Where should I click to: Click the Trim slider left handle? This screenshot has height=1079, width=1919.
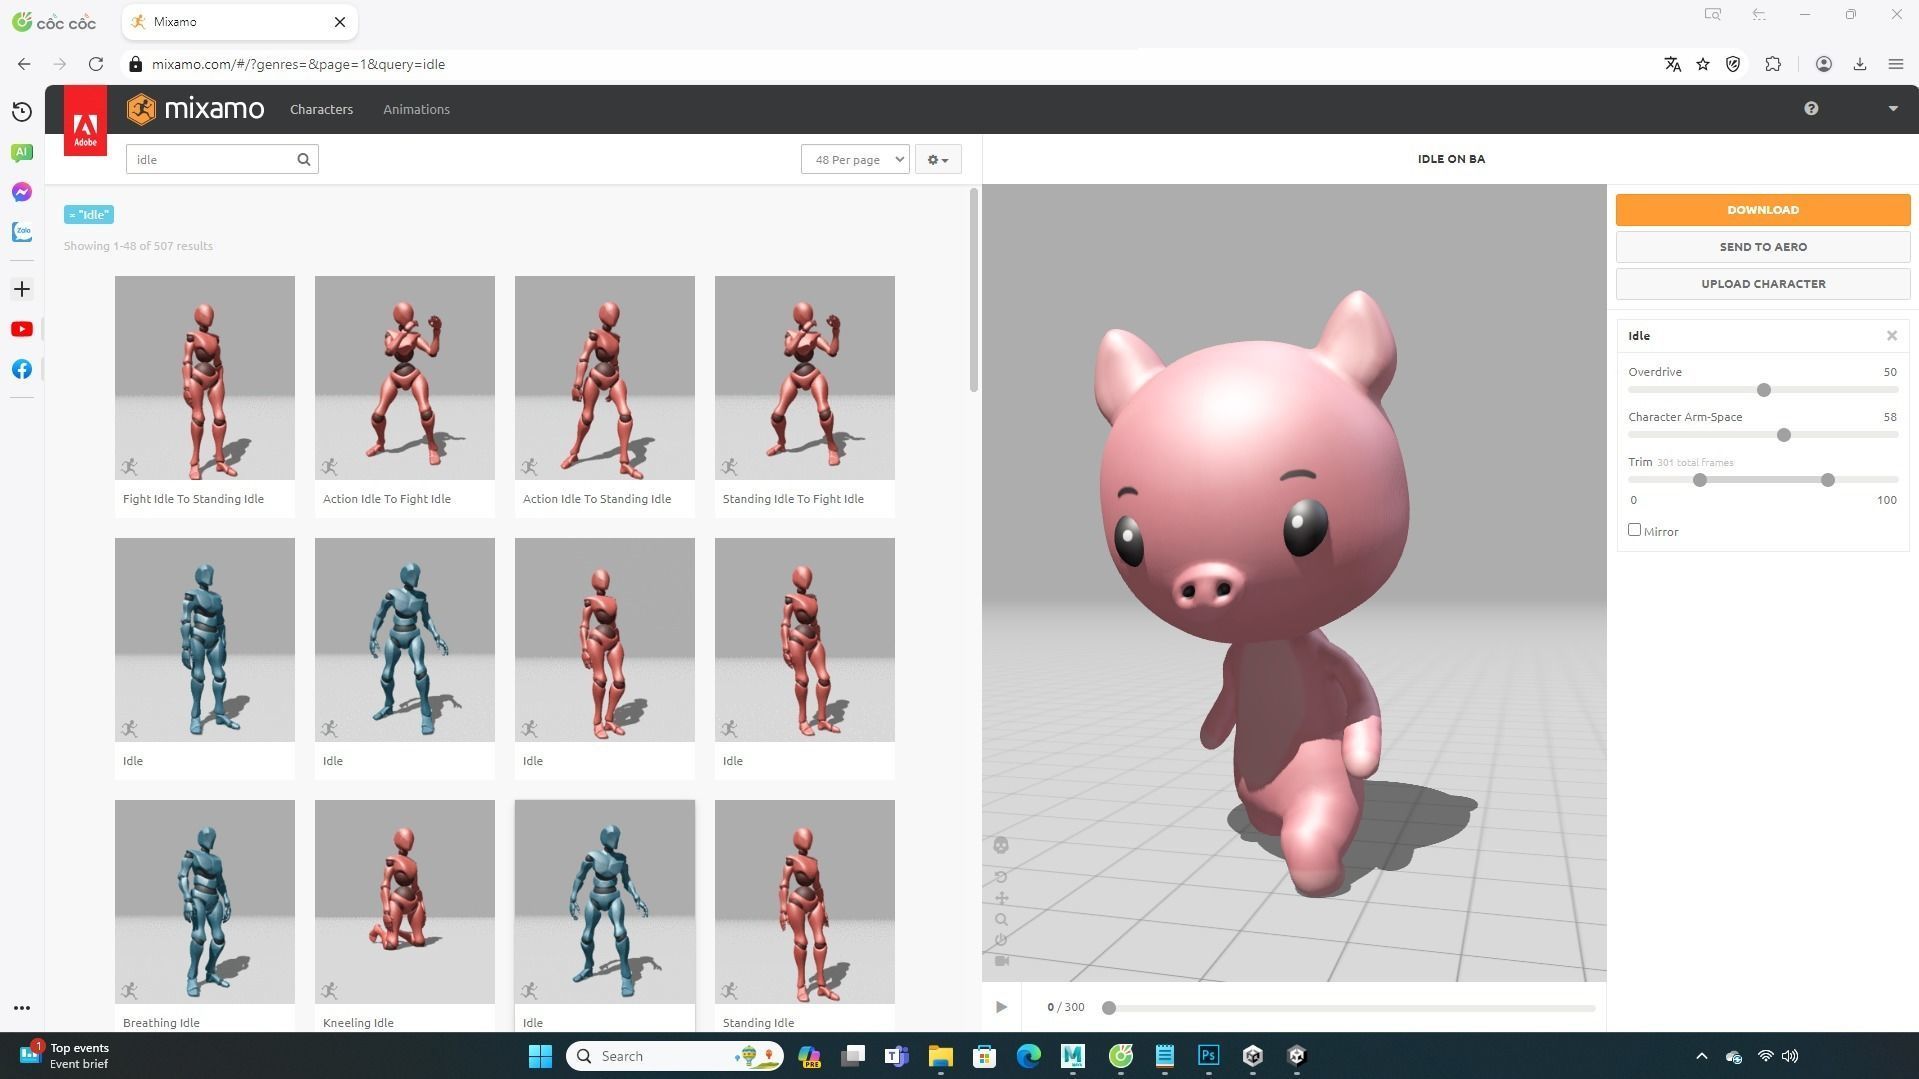pyautogui.click(x=1700, y=480)
